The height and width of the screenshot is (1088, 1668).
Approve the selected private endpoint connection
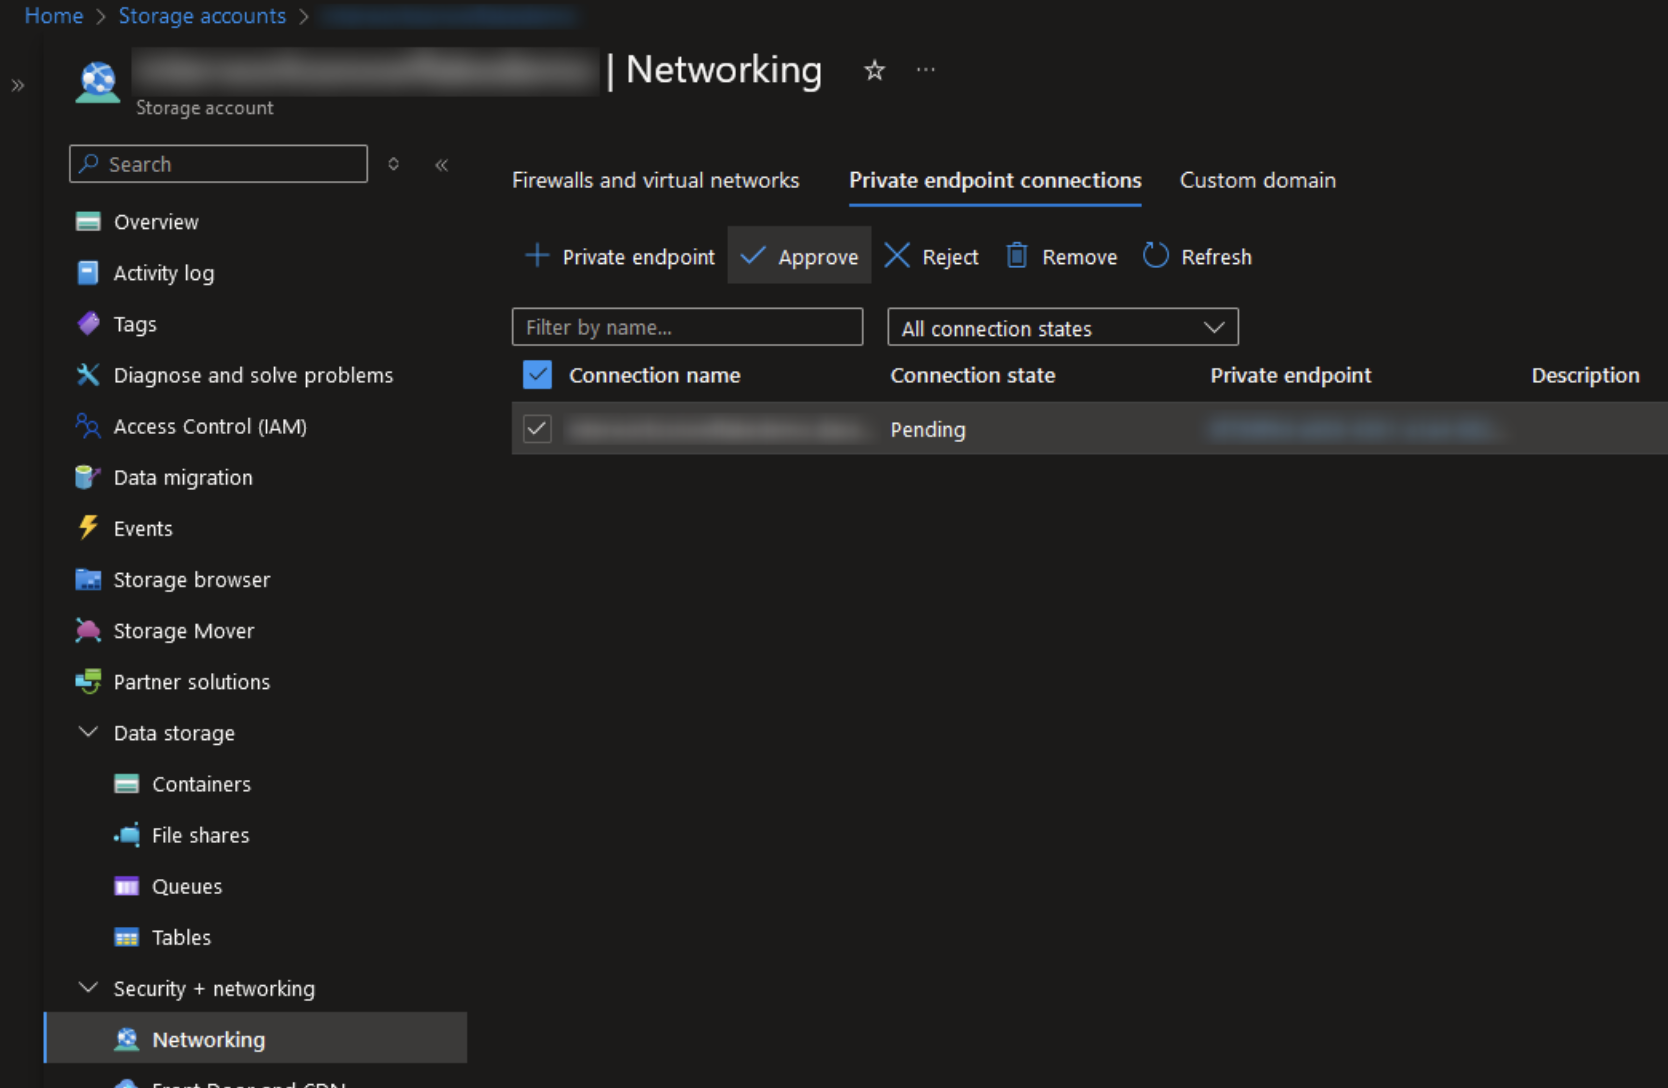(x=799, y=255)
